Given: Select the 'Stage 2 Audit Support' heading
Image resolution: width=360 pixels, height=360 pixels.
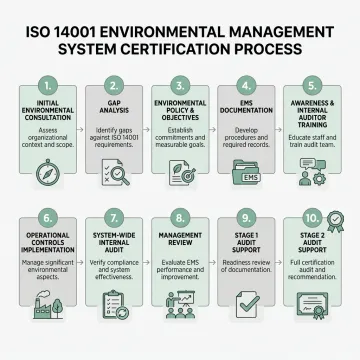Looking at the screenshot, I should coord(312,242).
